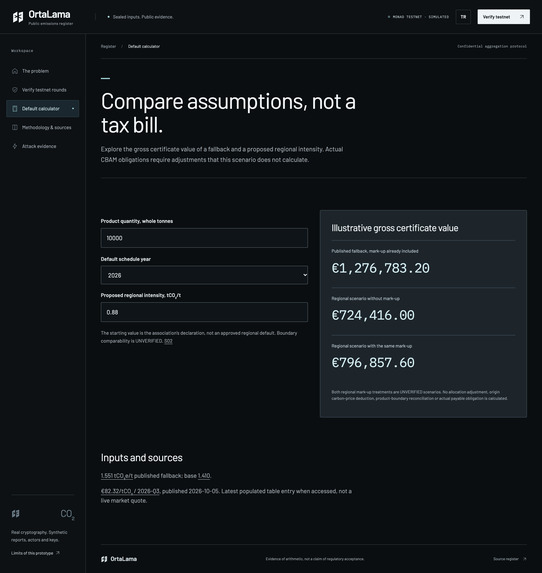This screenshot has width=542, height=573.
Task: Click 'Published fallback, mark-up already included' label
Action: pyautogui.click(x=375, y=251)
